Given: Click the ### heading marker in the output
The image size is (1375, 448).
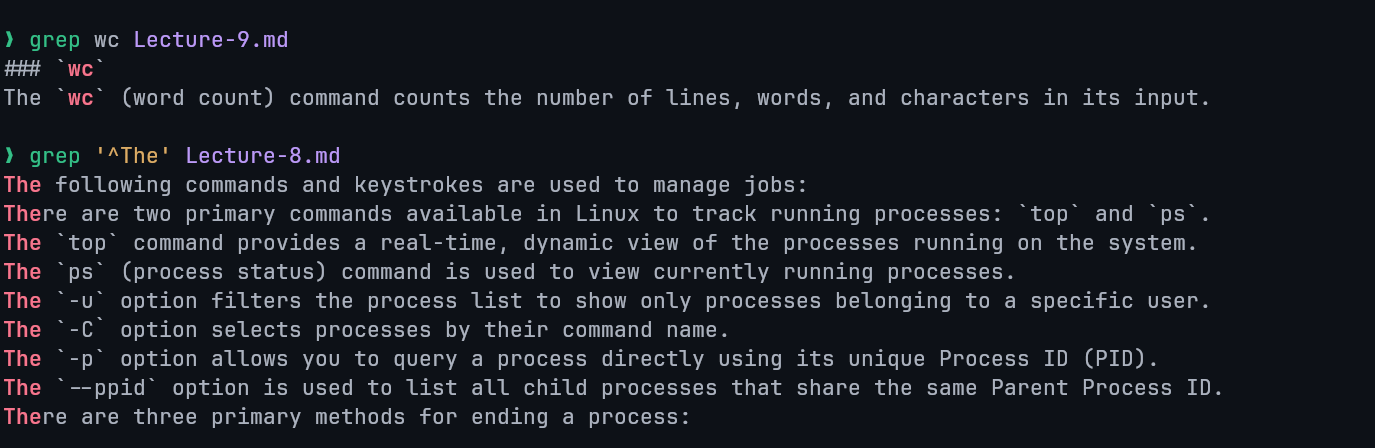Looking at the screenshot, I should click(x=23, y=69).
